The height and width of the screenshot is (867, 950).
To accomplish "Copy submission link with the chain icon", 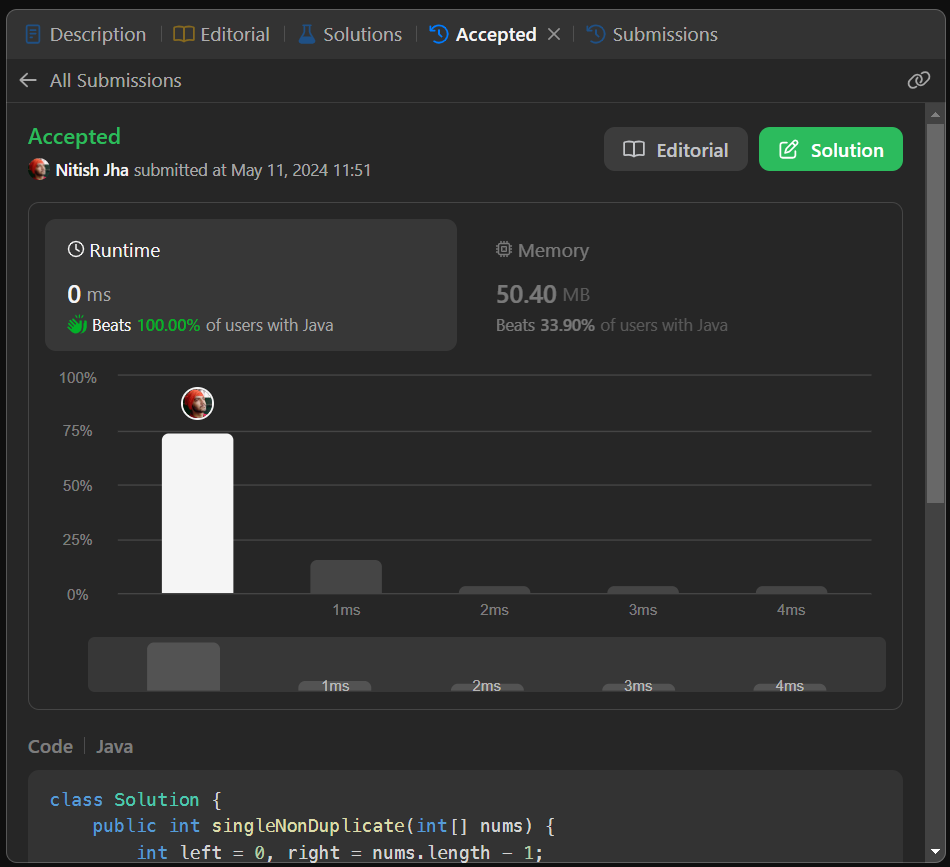I will click(918, 80).
